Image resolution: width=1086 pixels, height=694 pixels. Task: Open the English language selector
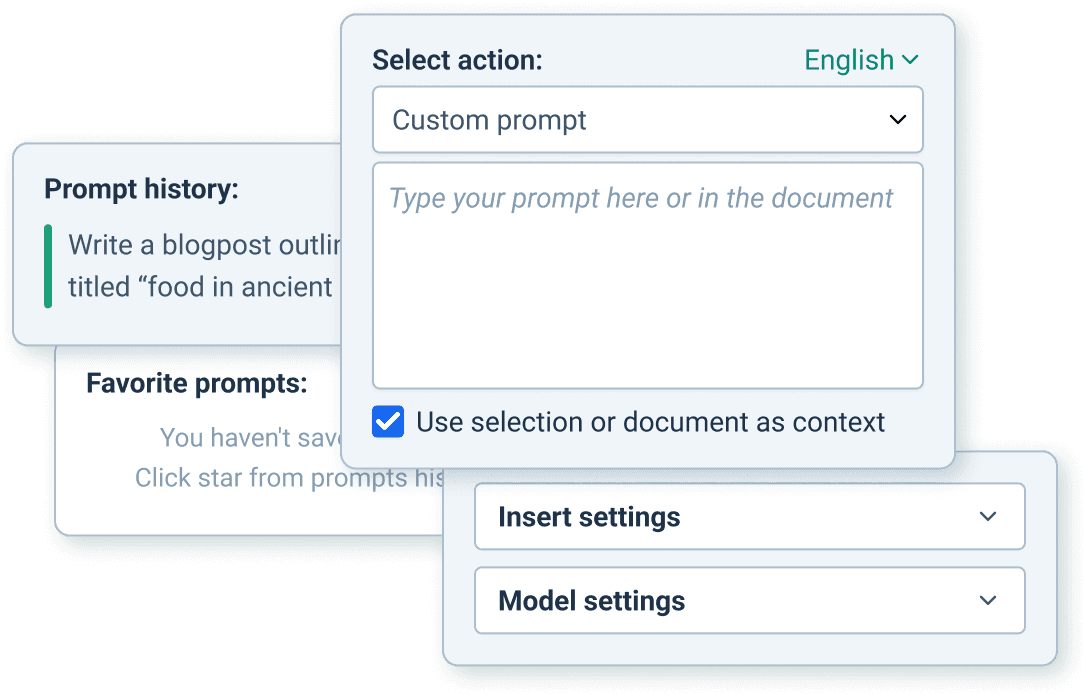point(862,60)
